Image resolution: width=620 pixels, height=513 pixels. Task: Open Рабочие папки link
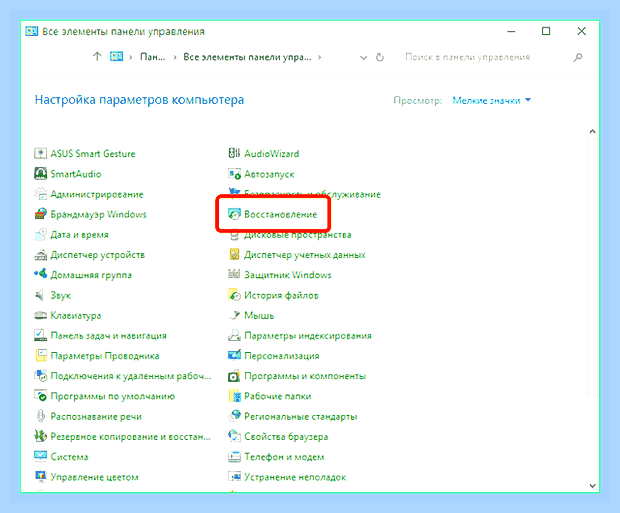click(278, 396)
